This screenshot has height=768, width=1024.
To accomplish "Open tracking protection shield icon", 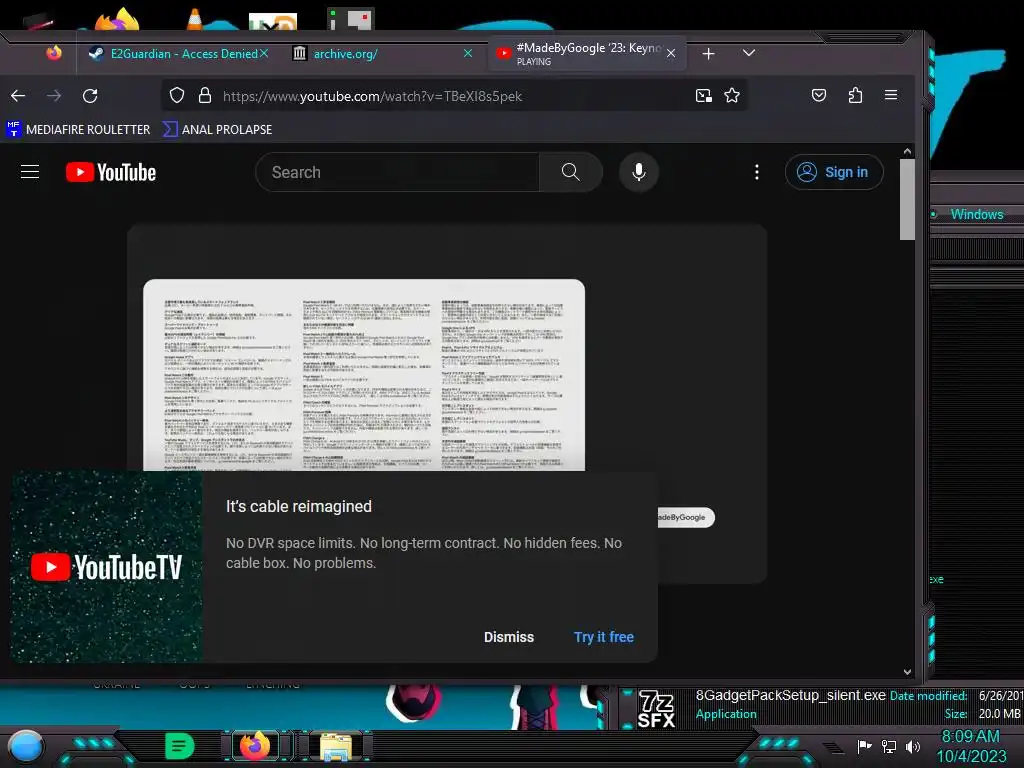I will 177,95.
